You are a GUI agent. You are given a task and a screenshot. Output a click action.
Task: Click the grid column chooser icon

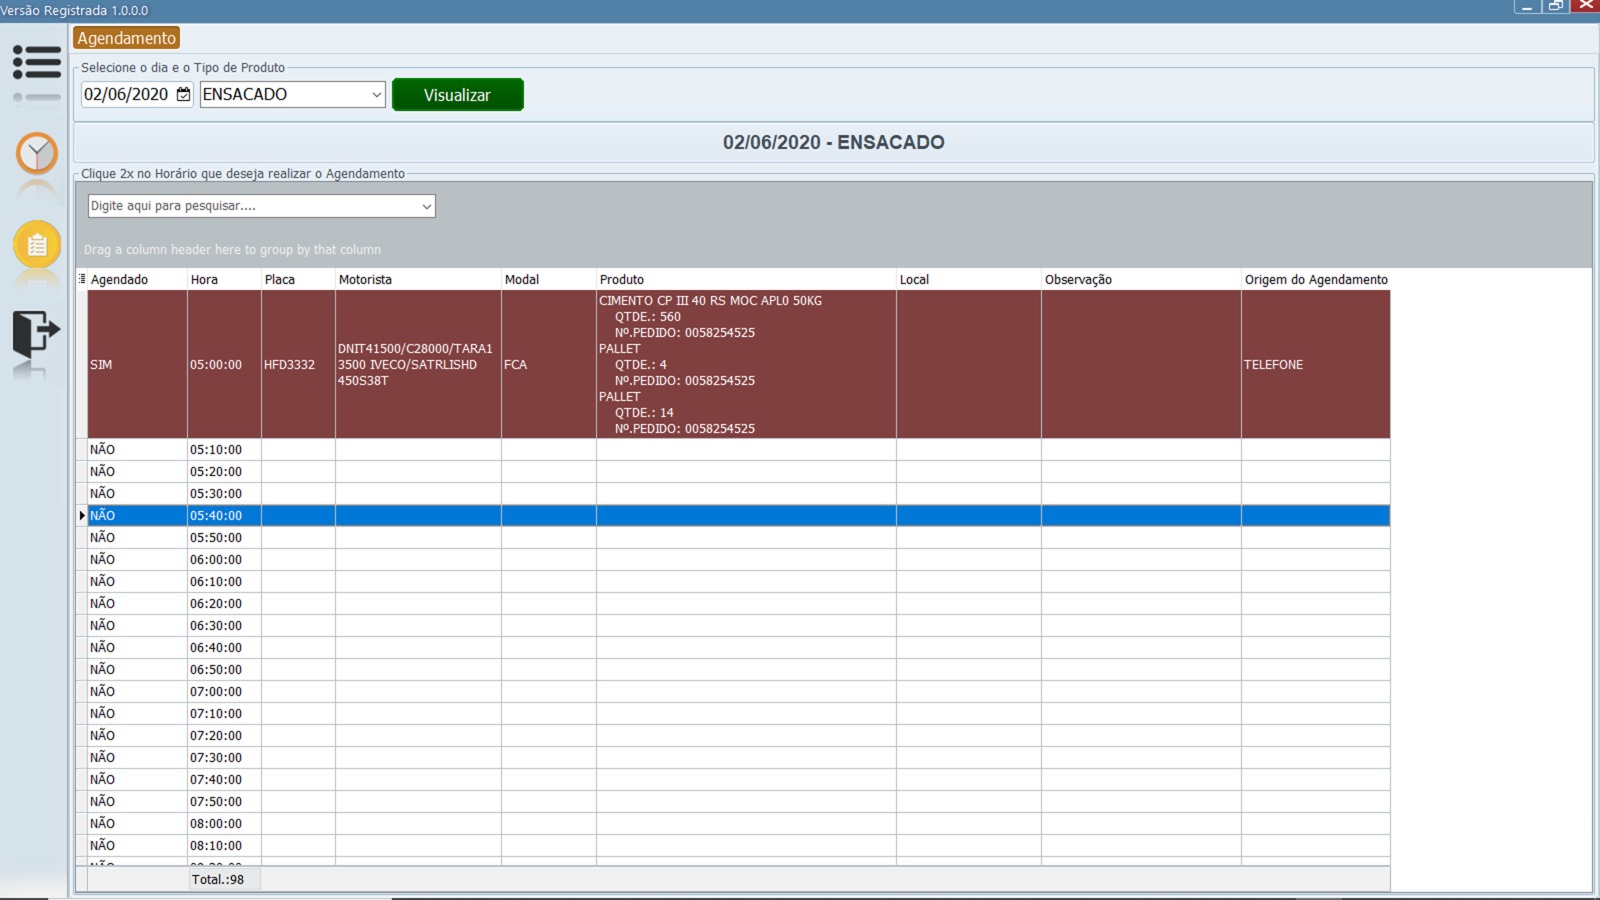tap(82, 279)
